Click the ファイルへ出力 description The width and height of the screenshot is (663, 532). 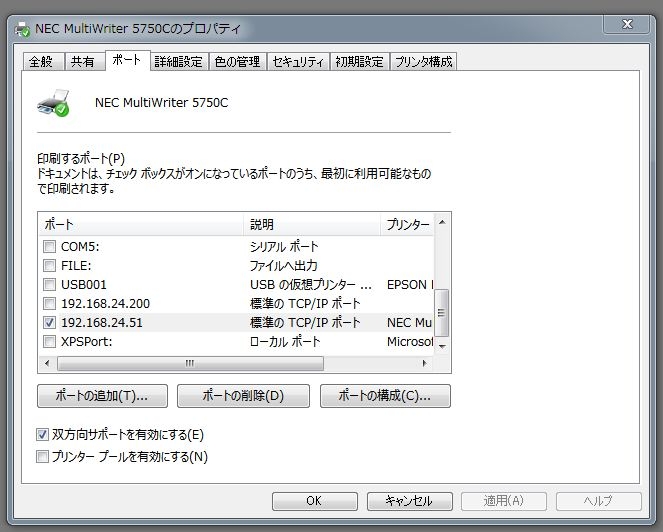(284, 266)
